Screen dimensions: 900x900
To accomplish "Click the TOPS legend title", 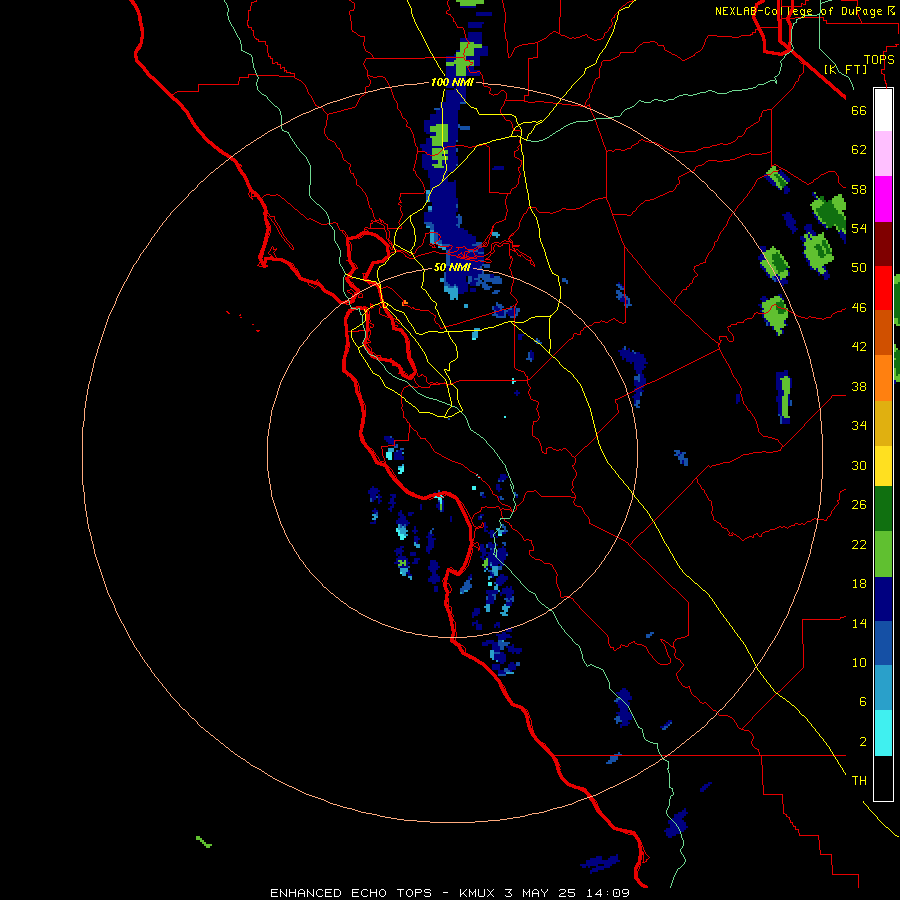I will 879,59.
